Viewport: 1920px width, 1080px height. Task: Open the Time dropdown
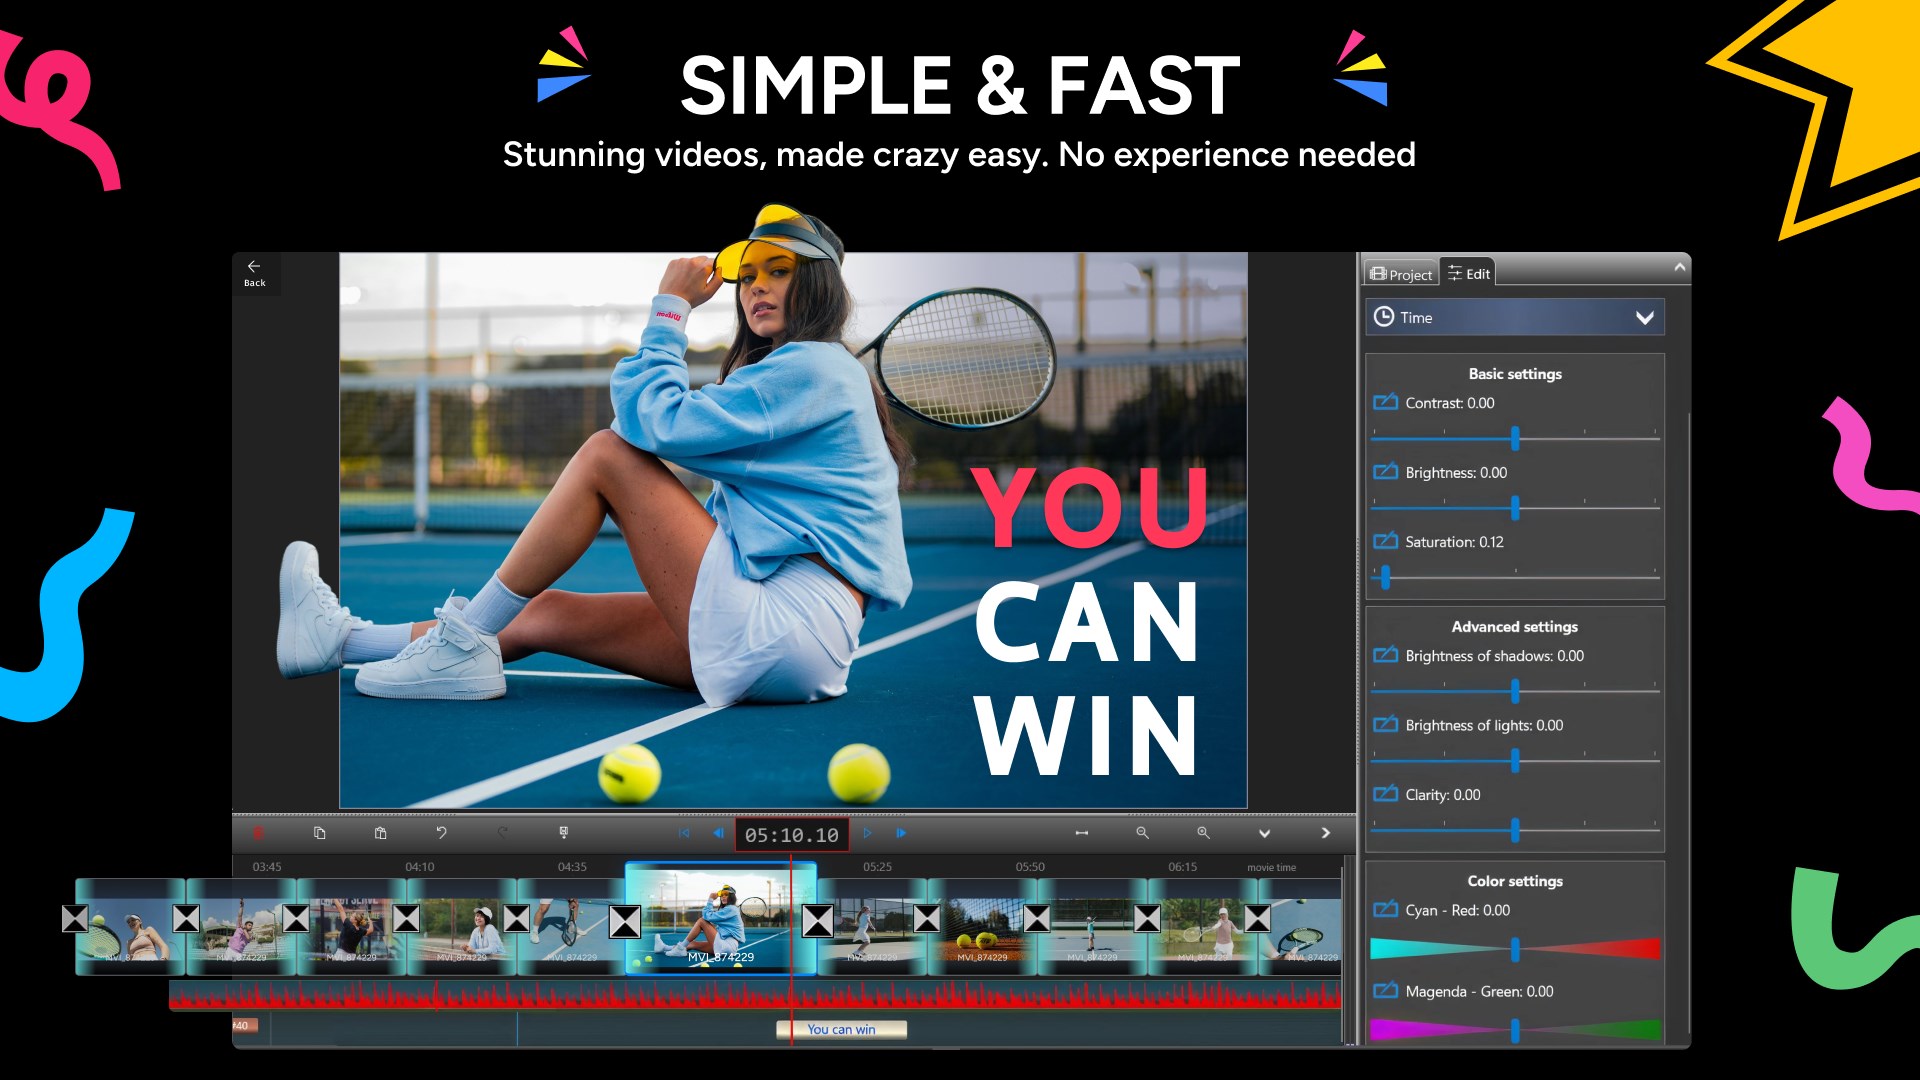[1514, 317]
